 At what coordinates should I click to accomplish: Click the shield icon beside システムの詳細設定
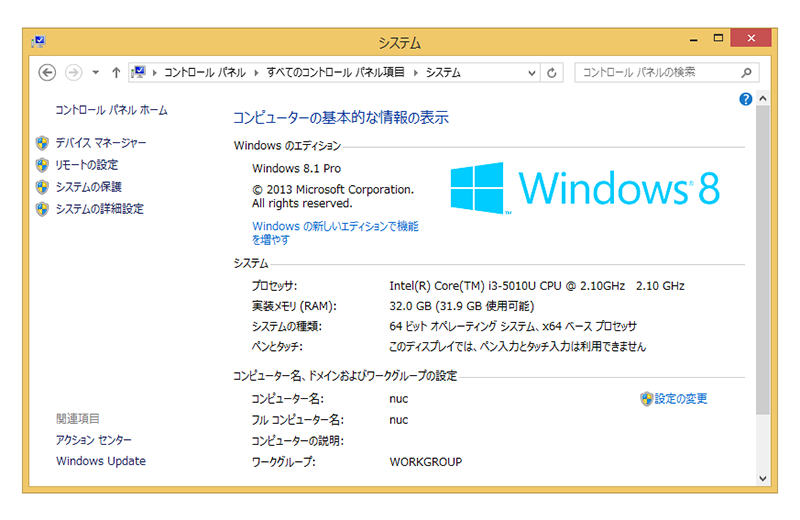(x=42, y=209)
